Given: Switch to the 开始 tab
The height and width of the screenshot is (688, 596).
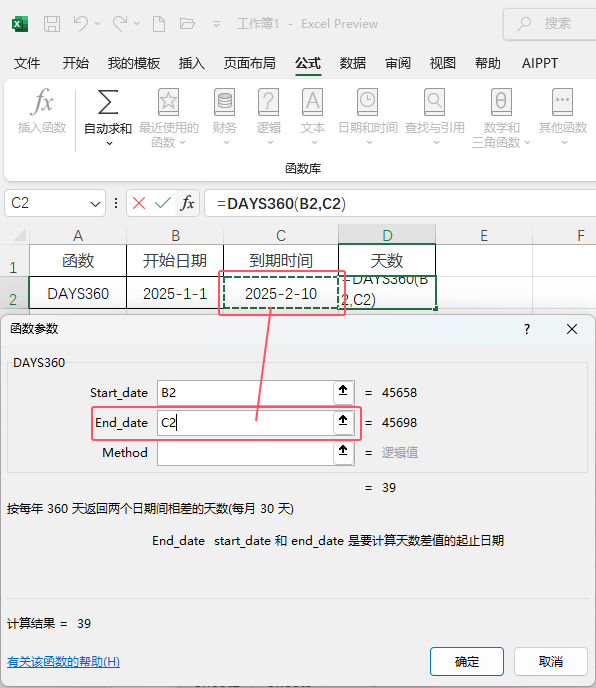Looking at the screenshot, I should 75,63.
